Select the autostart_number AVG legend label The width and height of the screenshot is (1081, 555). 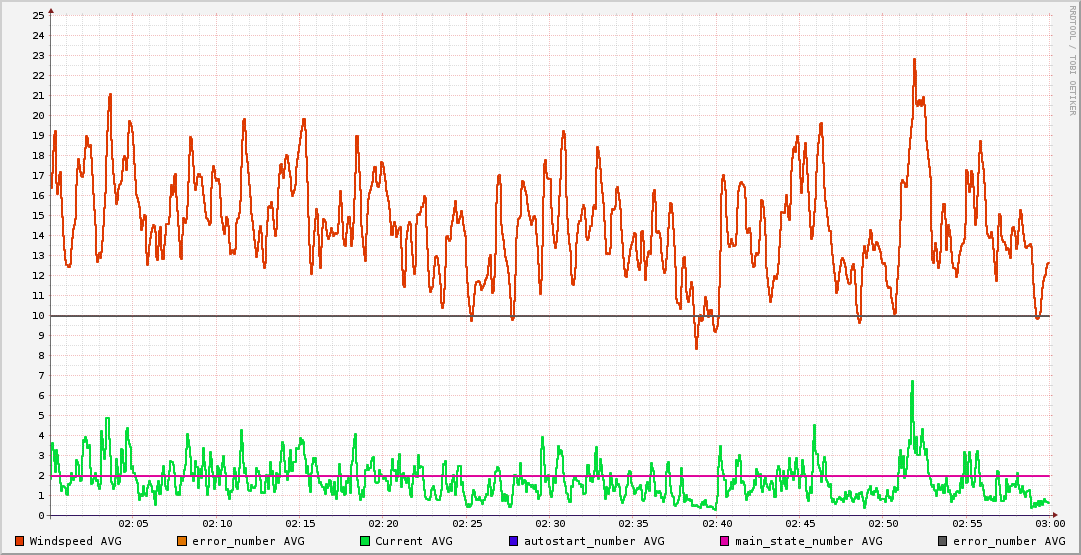coord(594,541)
